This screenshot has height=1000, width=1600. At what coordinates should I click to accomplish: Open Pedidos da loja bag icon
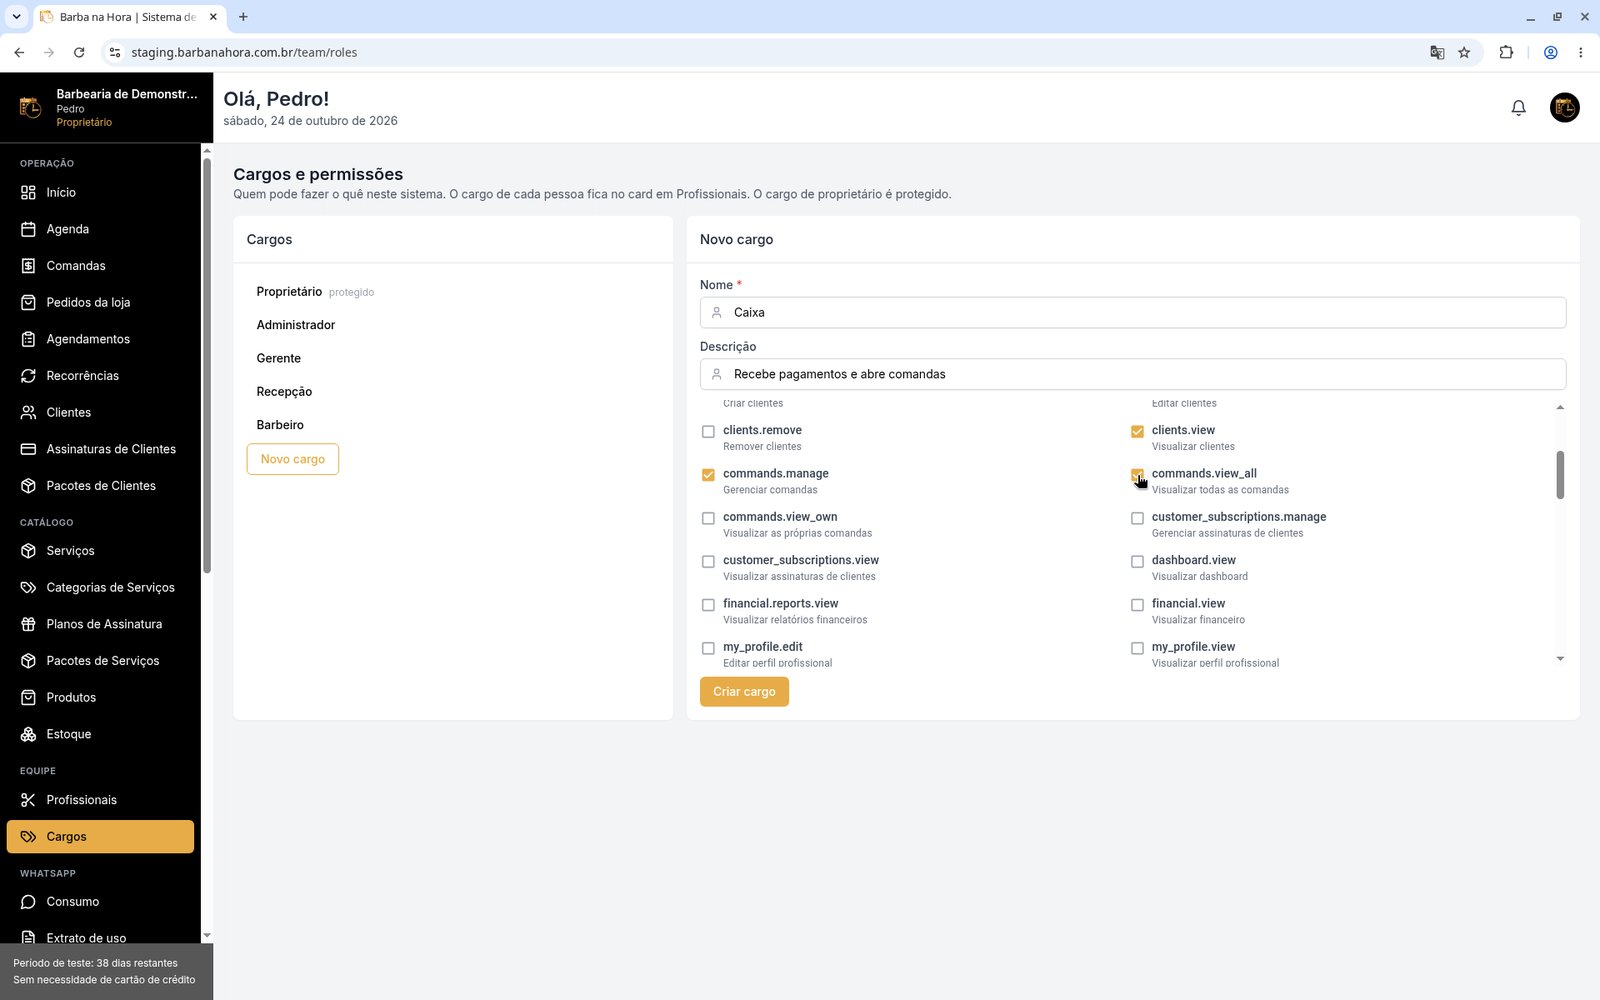point(28,302)
